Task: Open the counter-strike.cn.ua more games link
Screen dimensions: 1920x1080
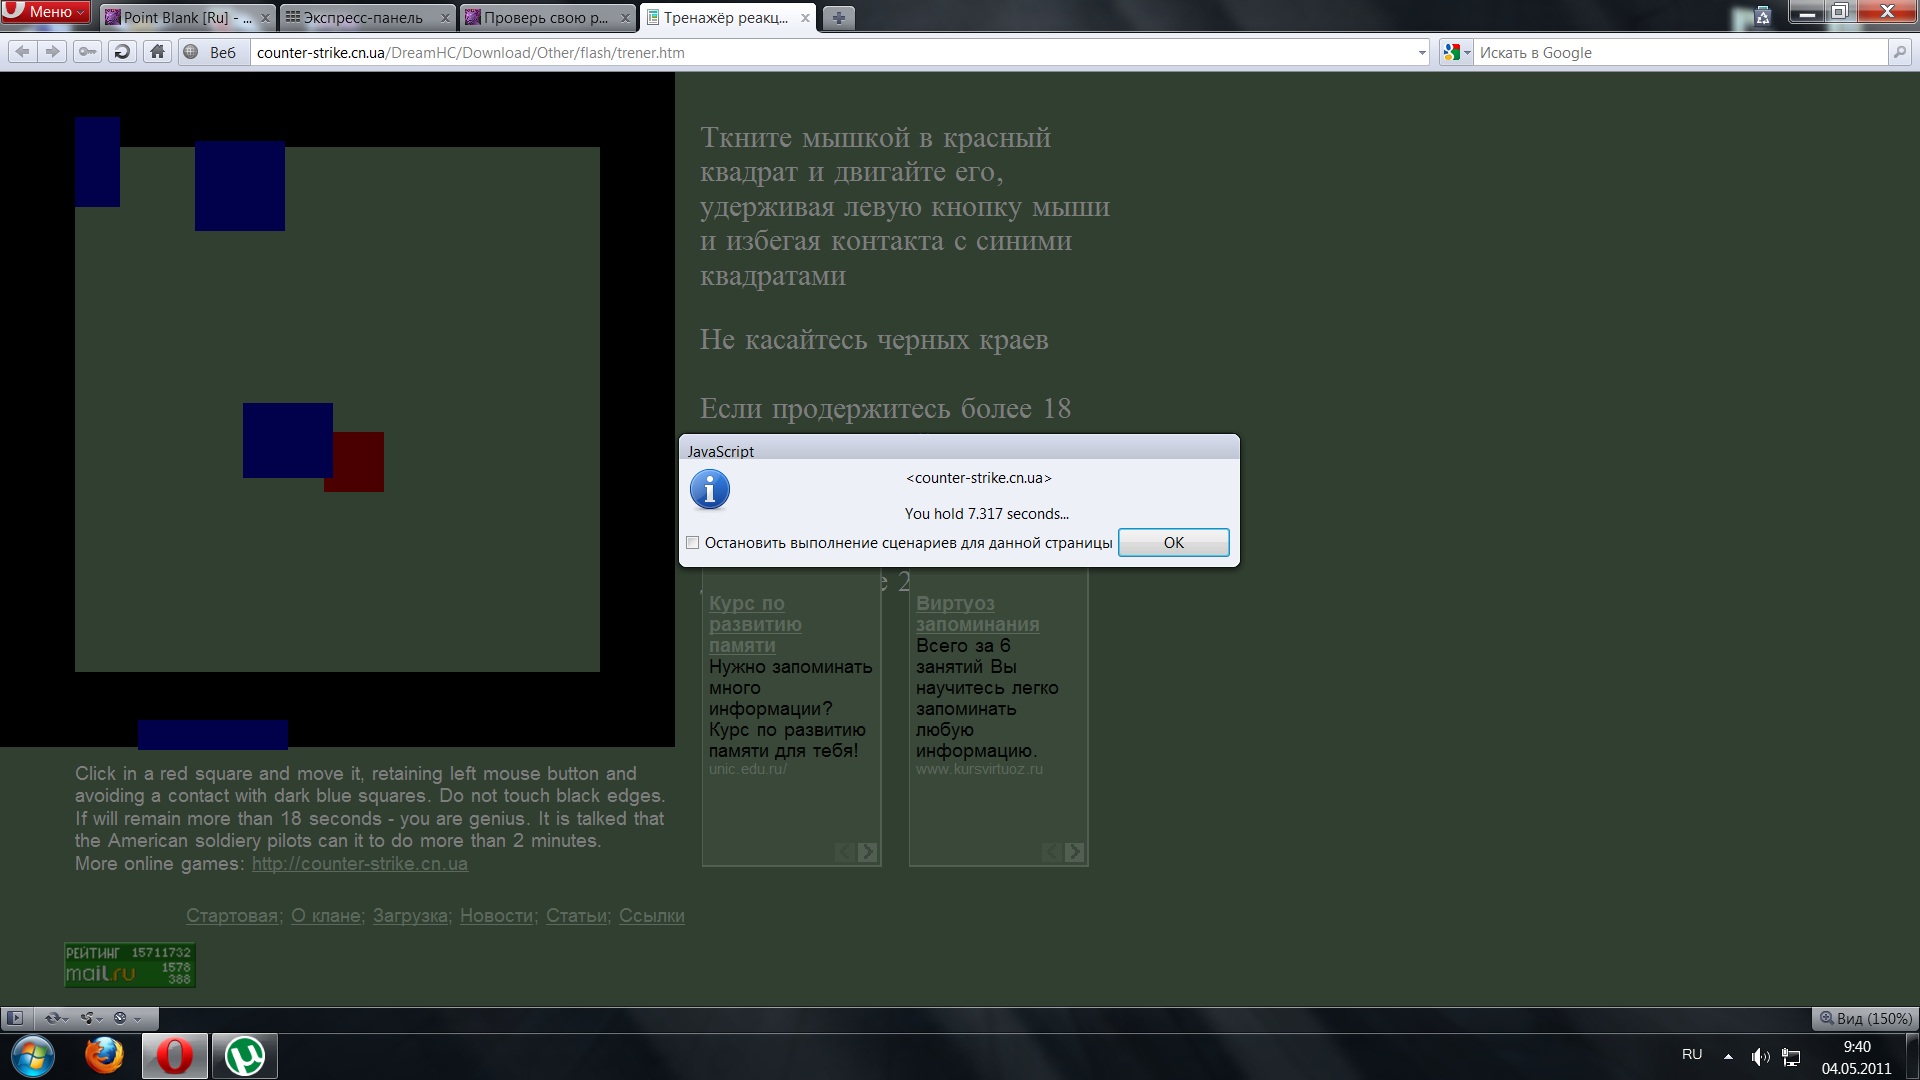Action: click(x=359, y=864)
